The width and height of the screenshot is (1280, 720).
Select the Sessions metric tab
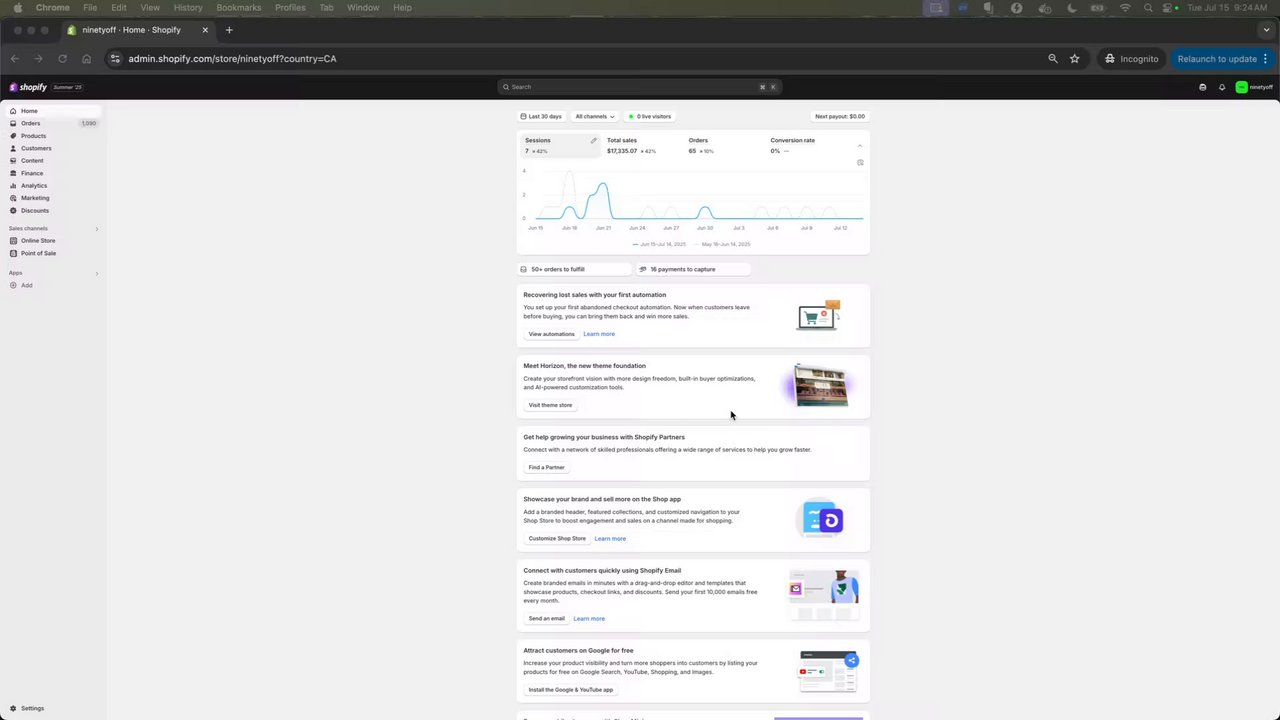[x=558, y=146]
